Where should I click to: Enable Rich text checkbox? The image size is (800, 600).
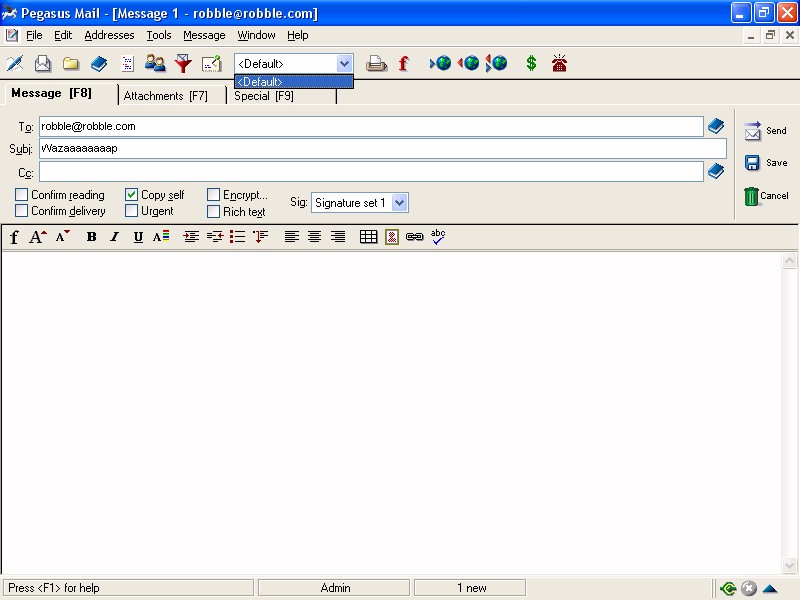[213, 211]
